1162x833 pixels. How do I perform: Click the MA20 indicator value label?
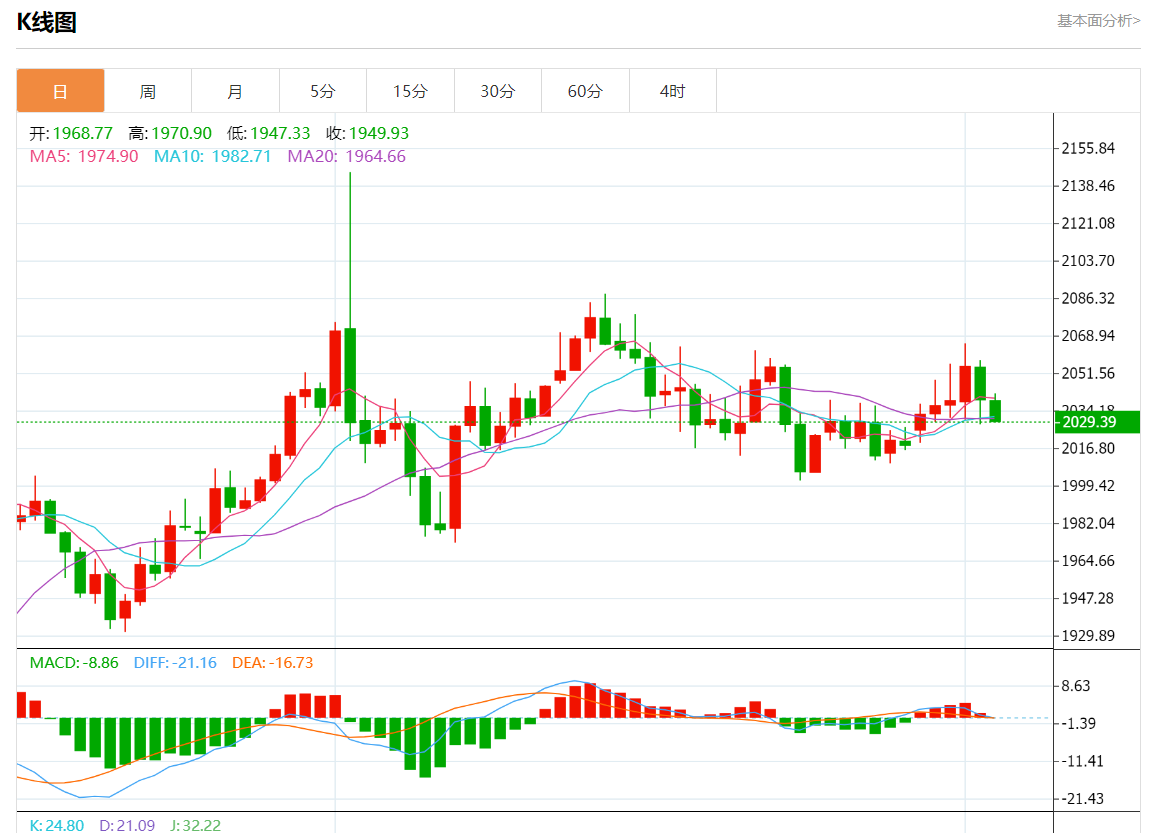point(347,156)
